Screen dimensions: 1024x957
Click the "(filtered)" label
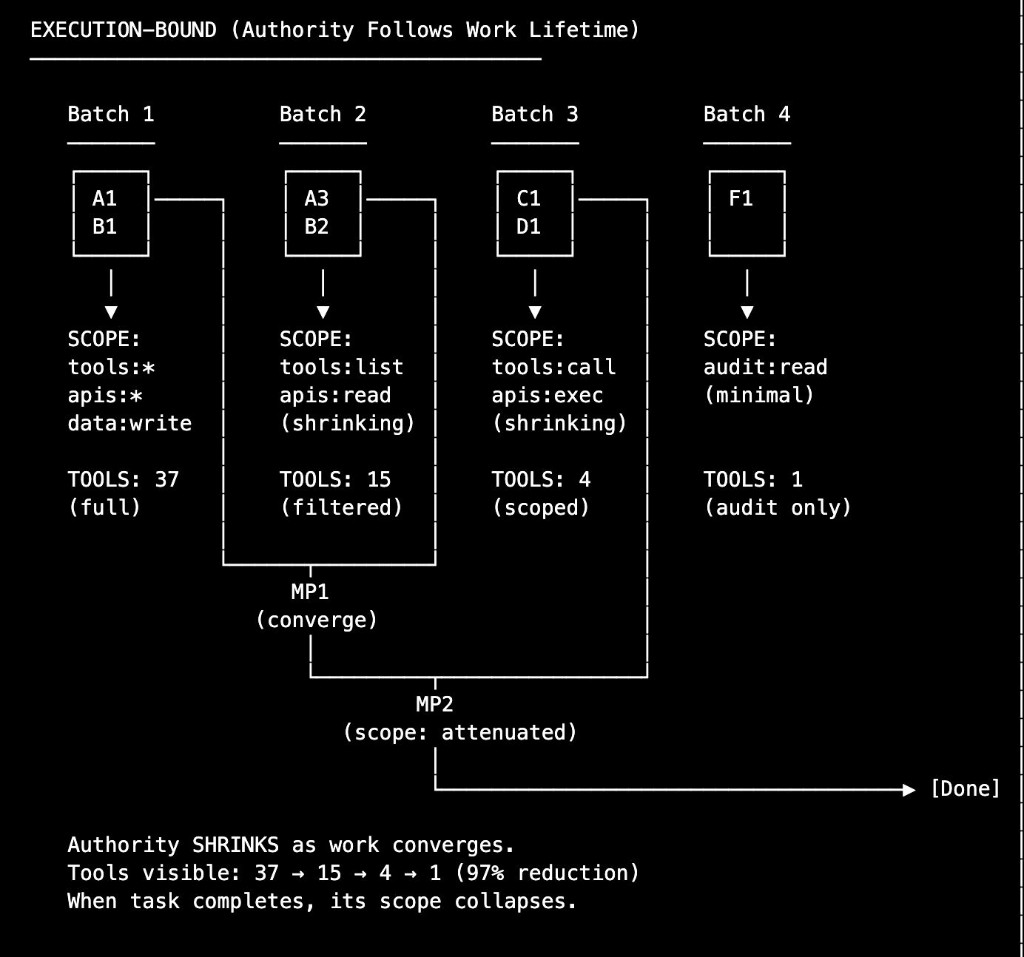click(x=342, y=508)
